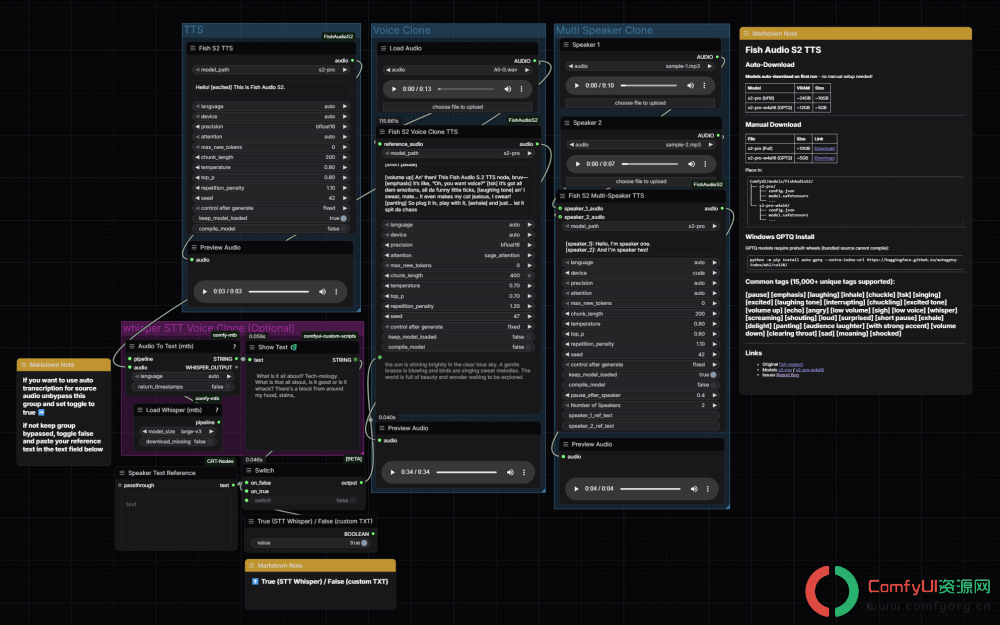Open the device dropdown in Multi-Speaker TTS

click(x=641, y=273)
